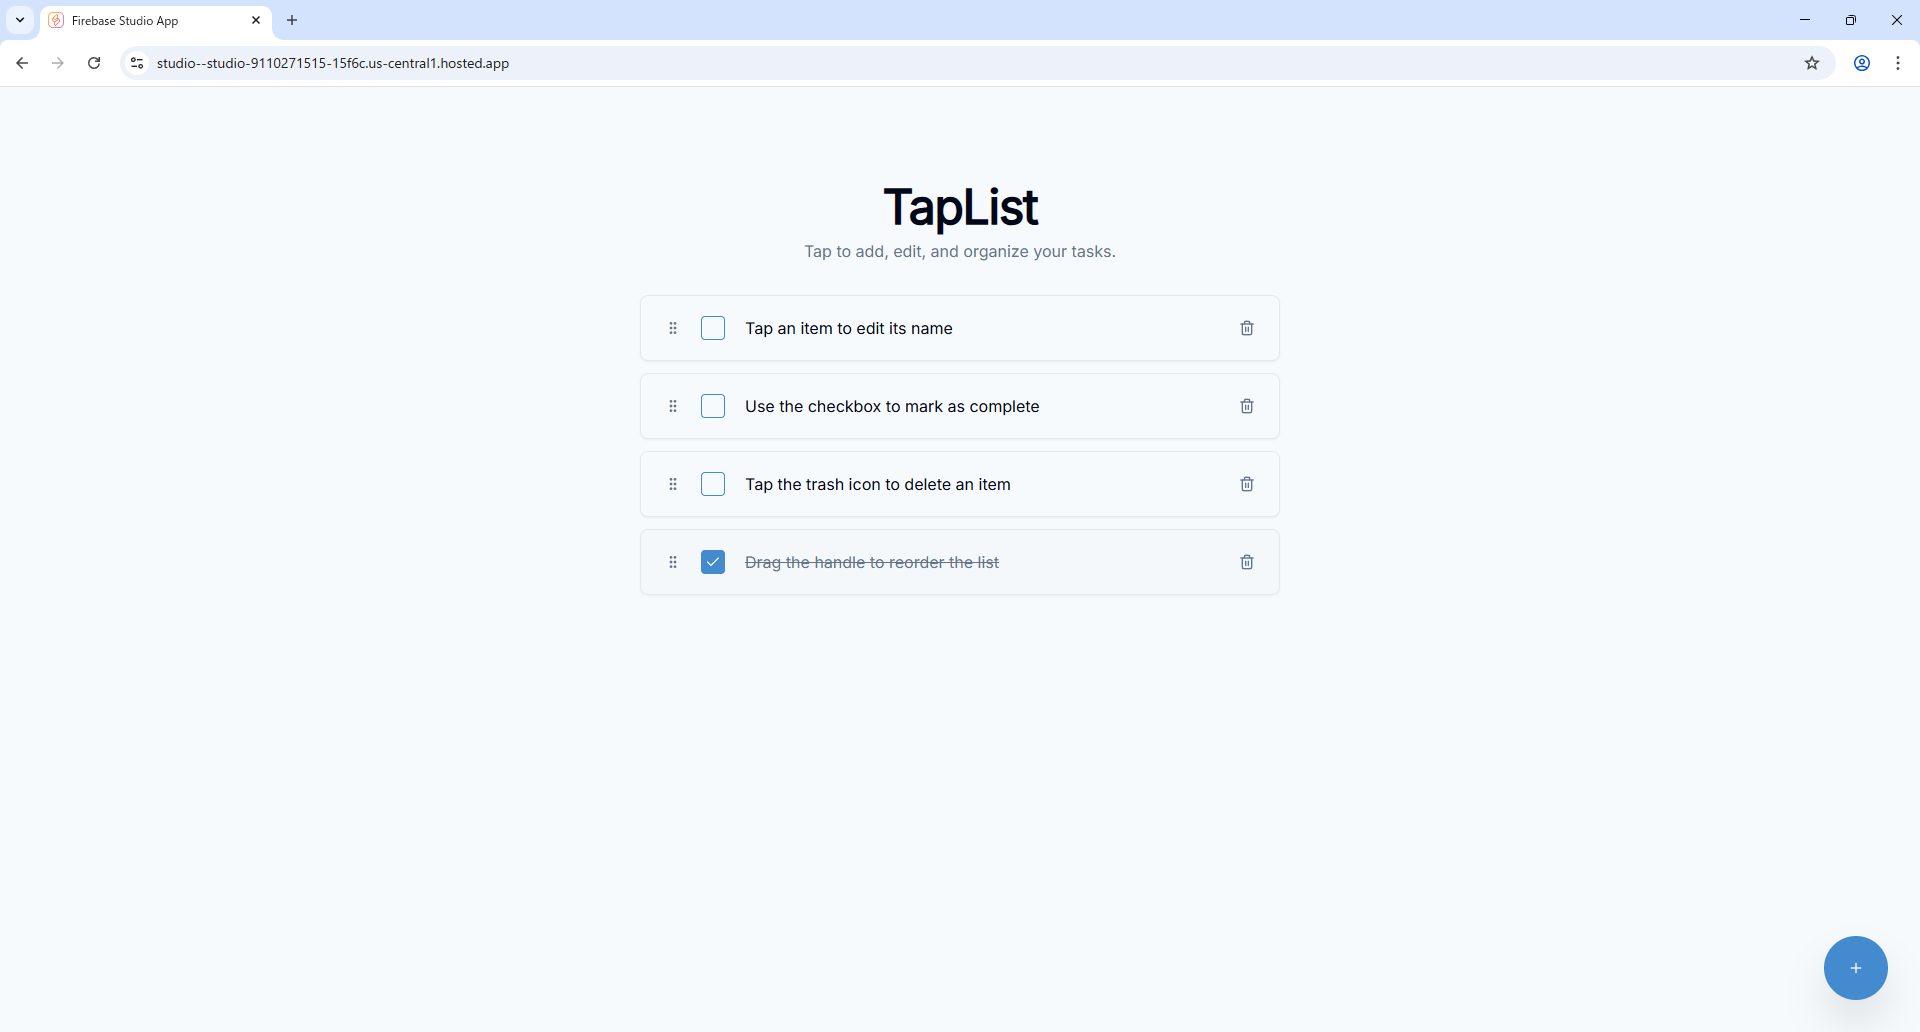The height and width of the screenshot is (1032, 1920).
Task: Open the site information panel in the address bar
Action: [x=136, y=62]
